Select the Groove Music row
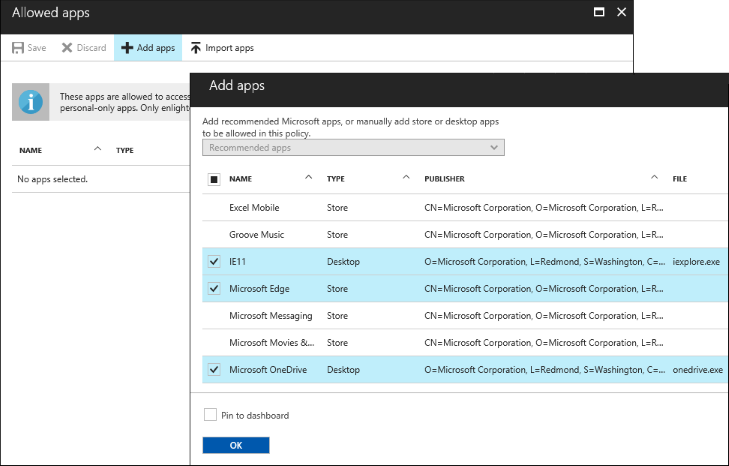The height and width of the screenshot is (466, 729). pos(256,235)
